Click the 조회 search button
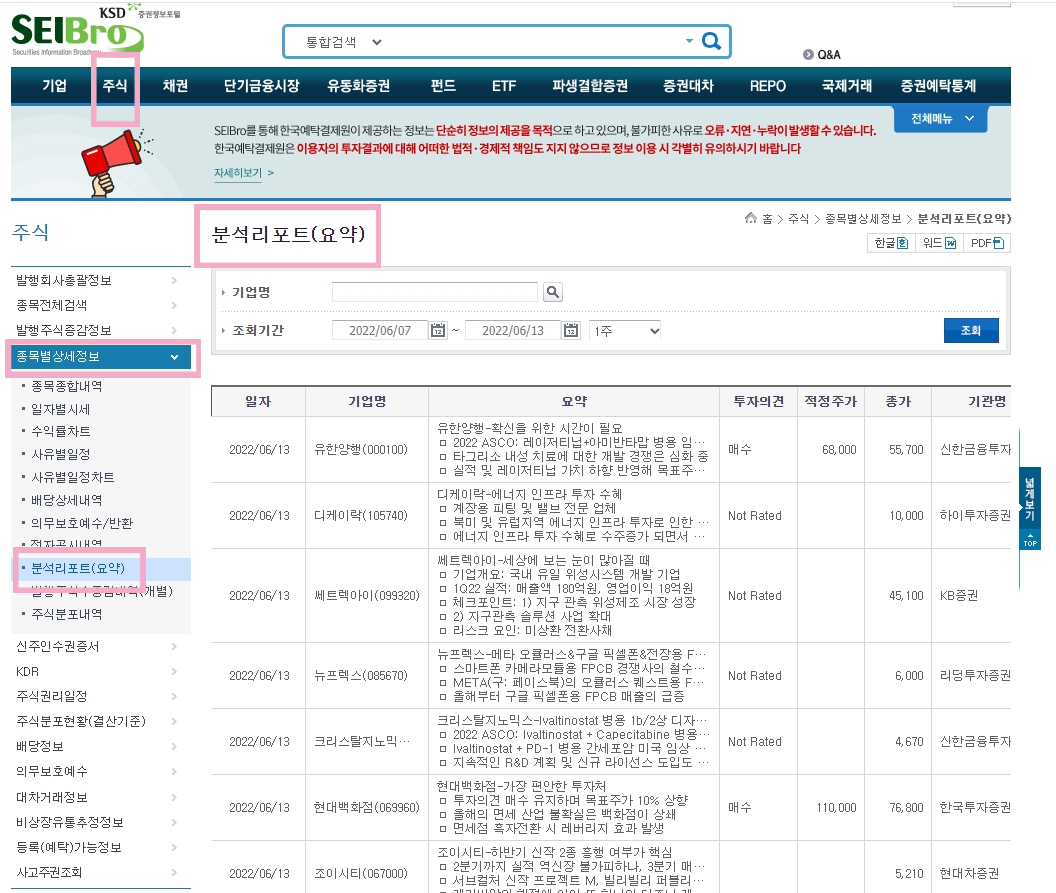The height and width of the screenshot is (893, 1056). 970,330
